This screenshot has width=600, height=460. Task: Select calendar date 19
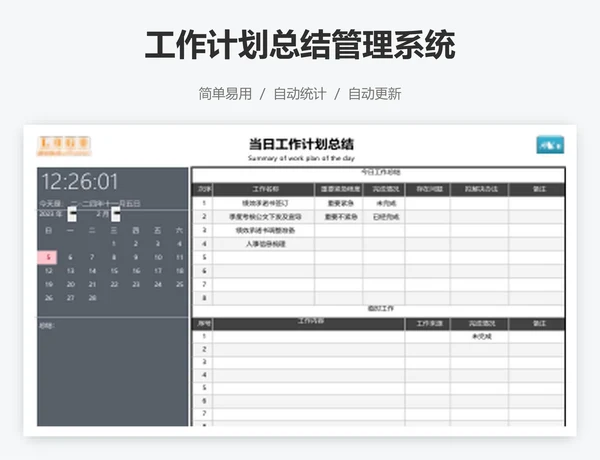[x=49, y=284]
